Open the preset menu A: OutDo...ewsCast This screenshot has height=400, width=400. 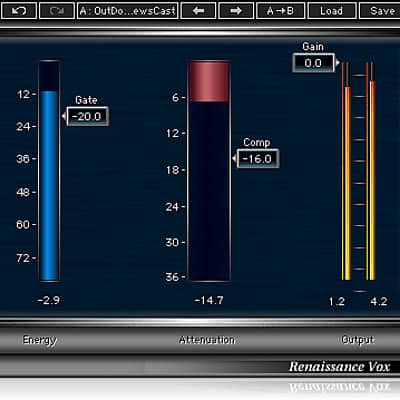pyautogui.click(x=128, y=11)
